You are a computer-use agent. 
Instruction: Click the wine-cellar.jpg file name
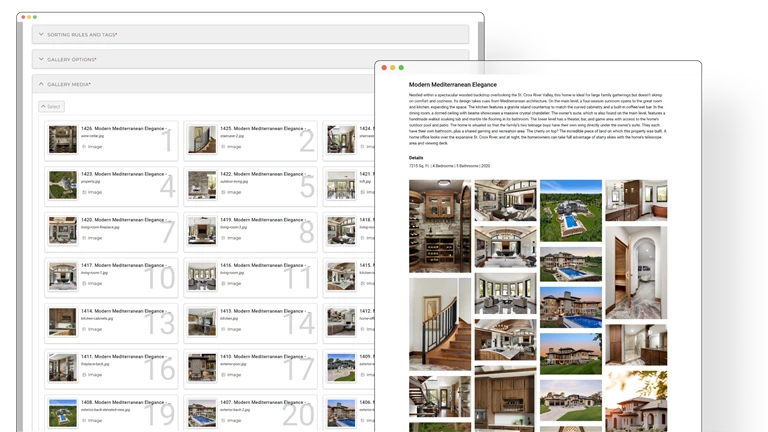(92, 136)
